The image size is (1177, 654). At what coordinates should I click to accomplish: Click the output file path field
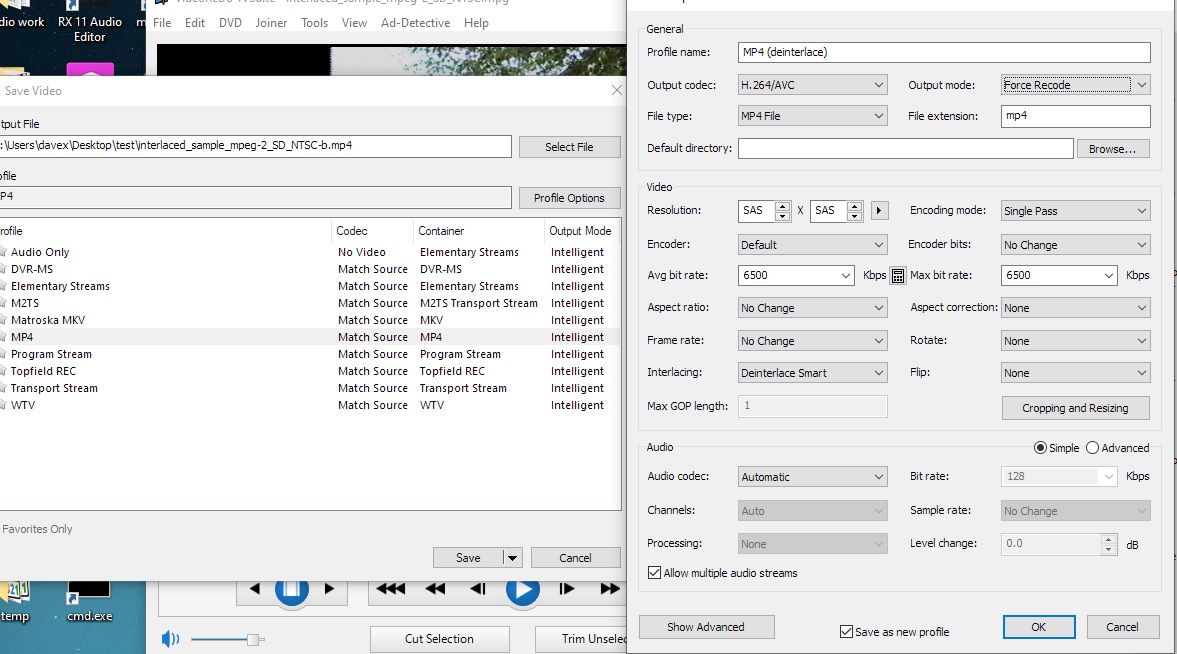[x=255, y=146]
